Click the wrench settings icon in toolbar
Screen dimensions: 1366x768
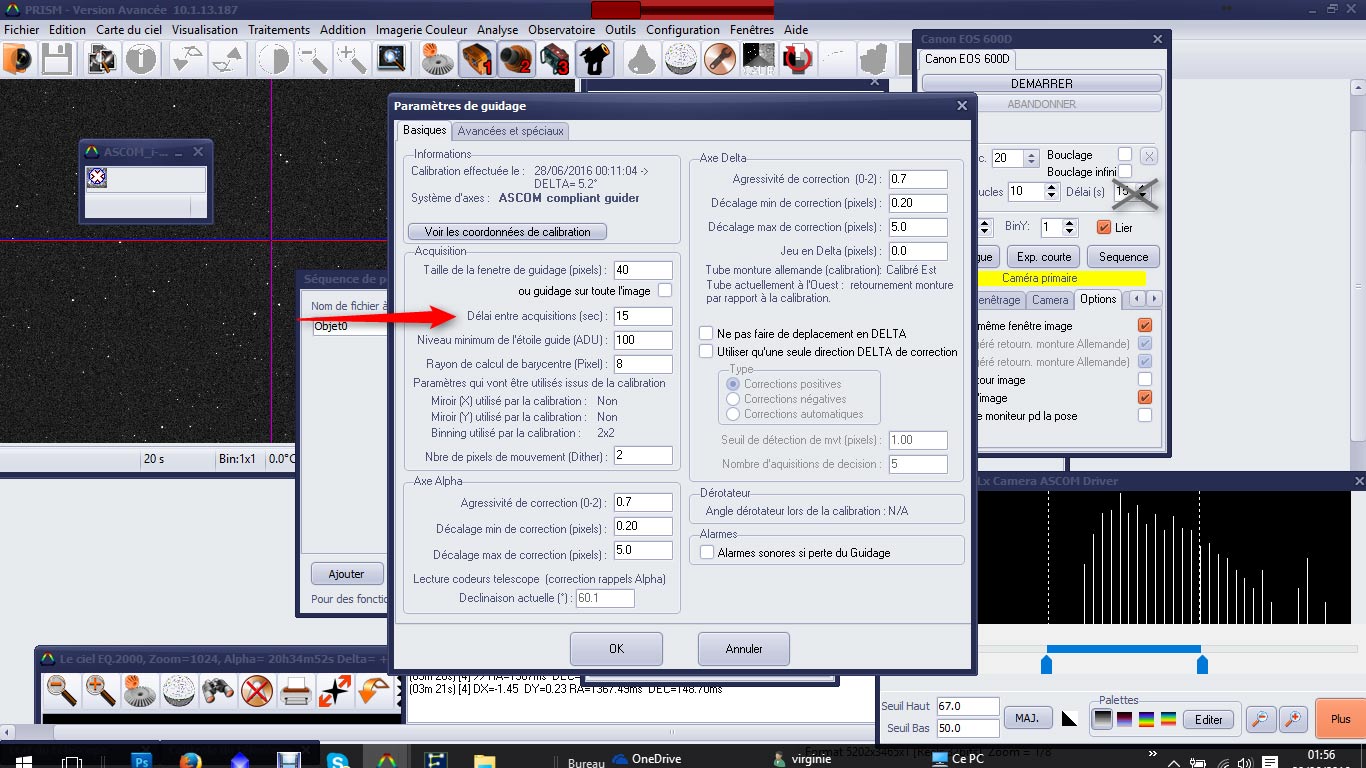click(x=720, y=60)
